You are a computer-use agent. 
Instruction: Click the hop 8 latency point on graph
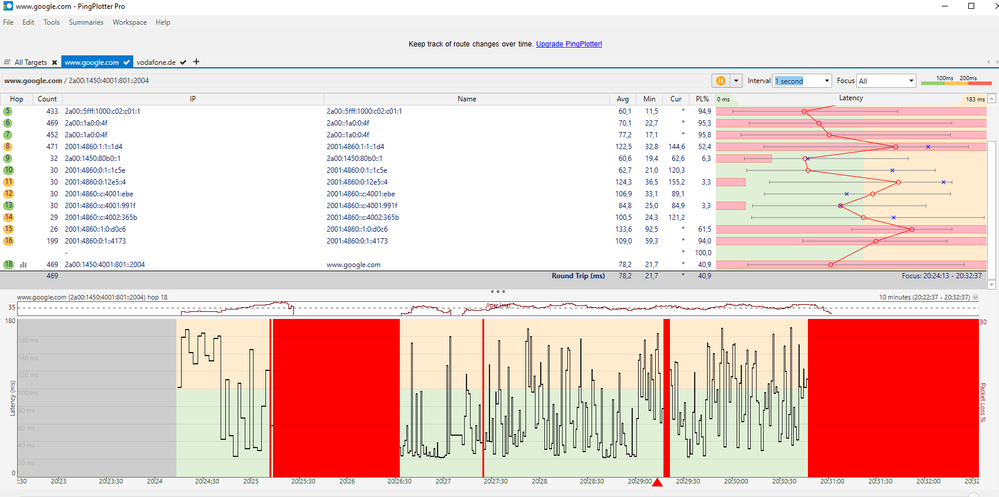pyautogui.click(x=895, y=147)
